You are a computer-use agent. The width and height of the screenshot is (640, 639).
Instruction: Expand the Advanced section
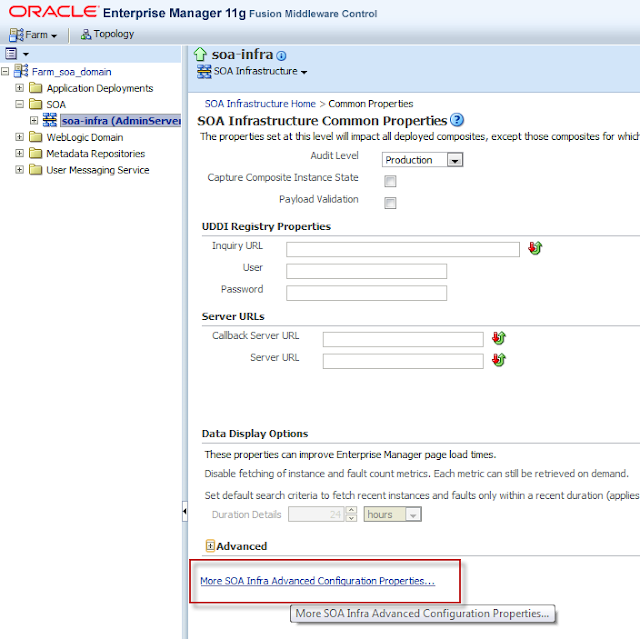(x=210, y=546)
